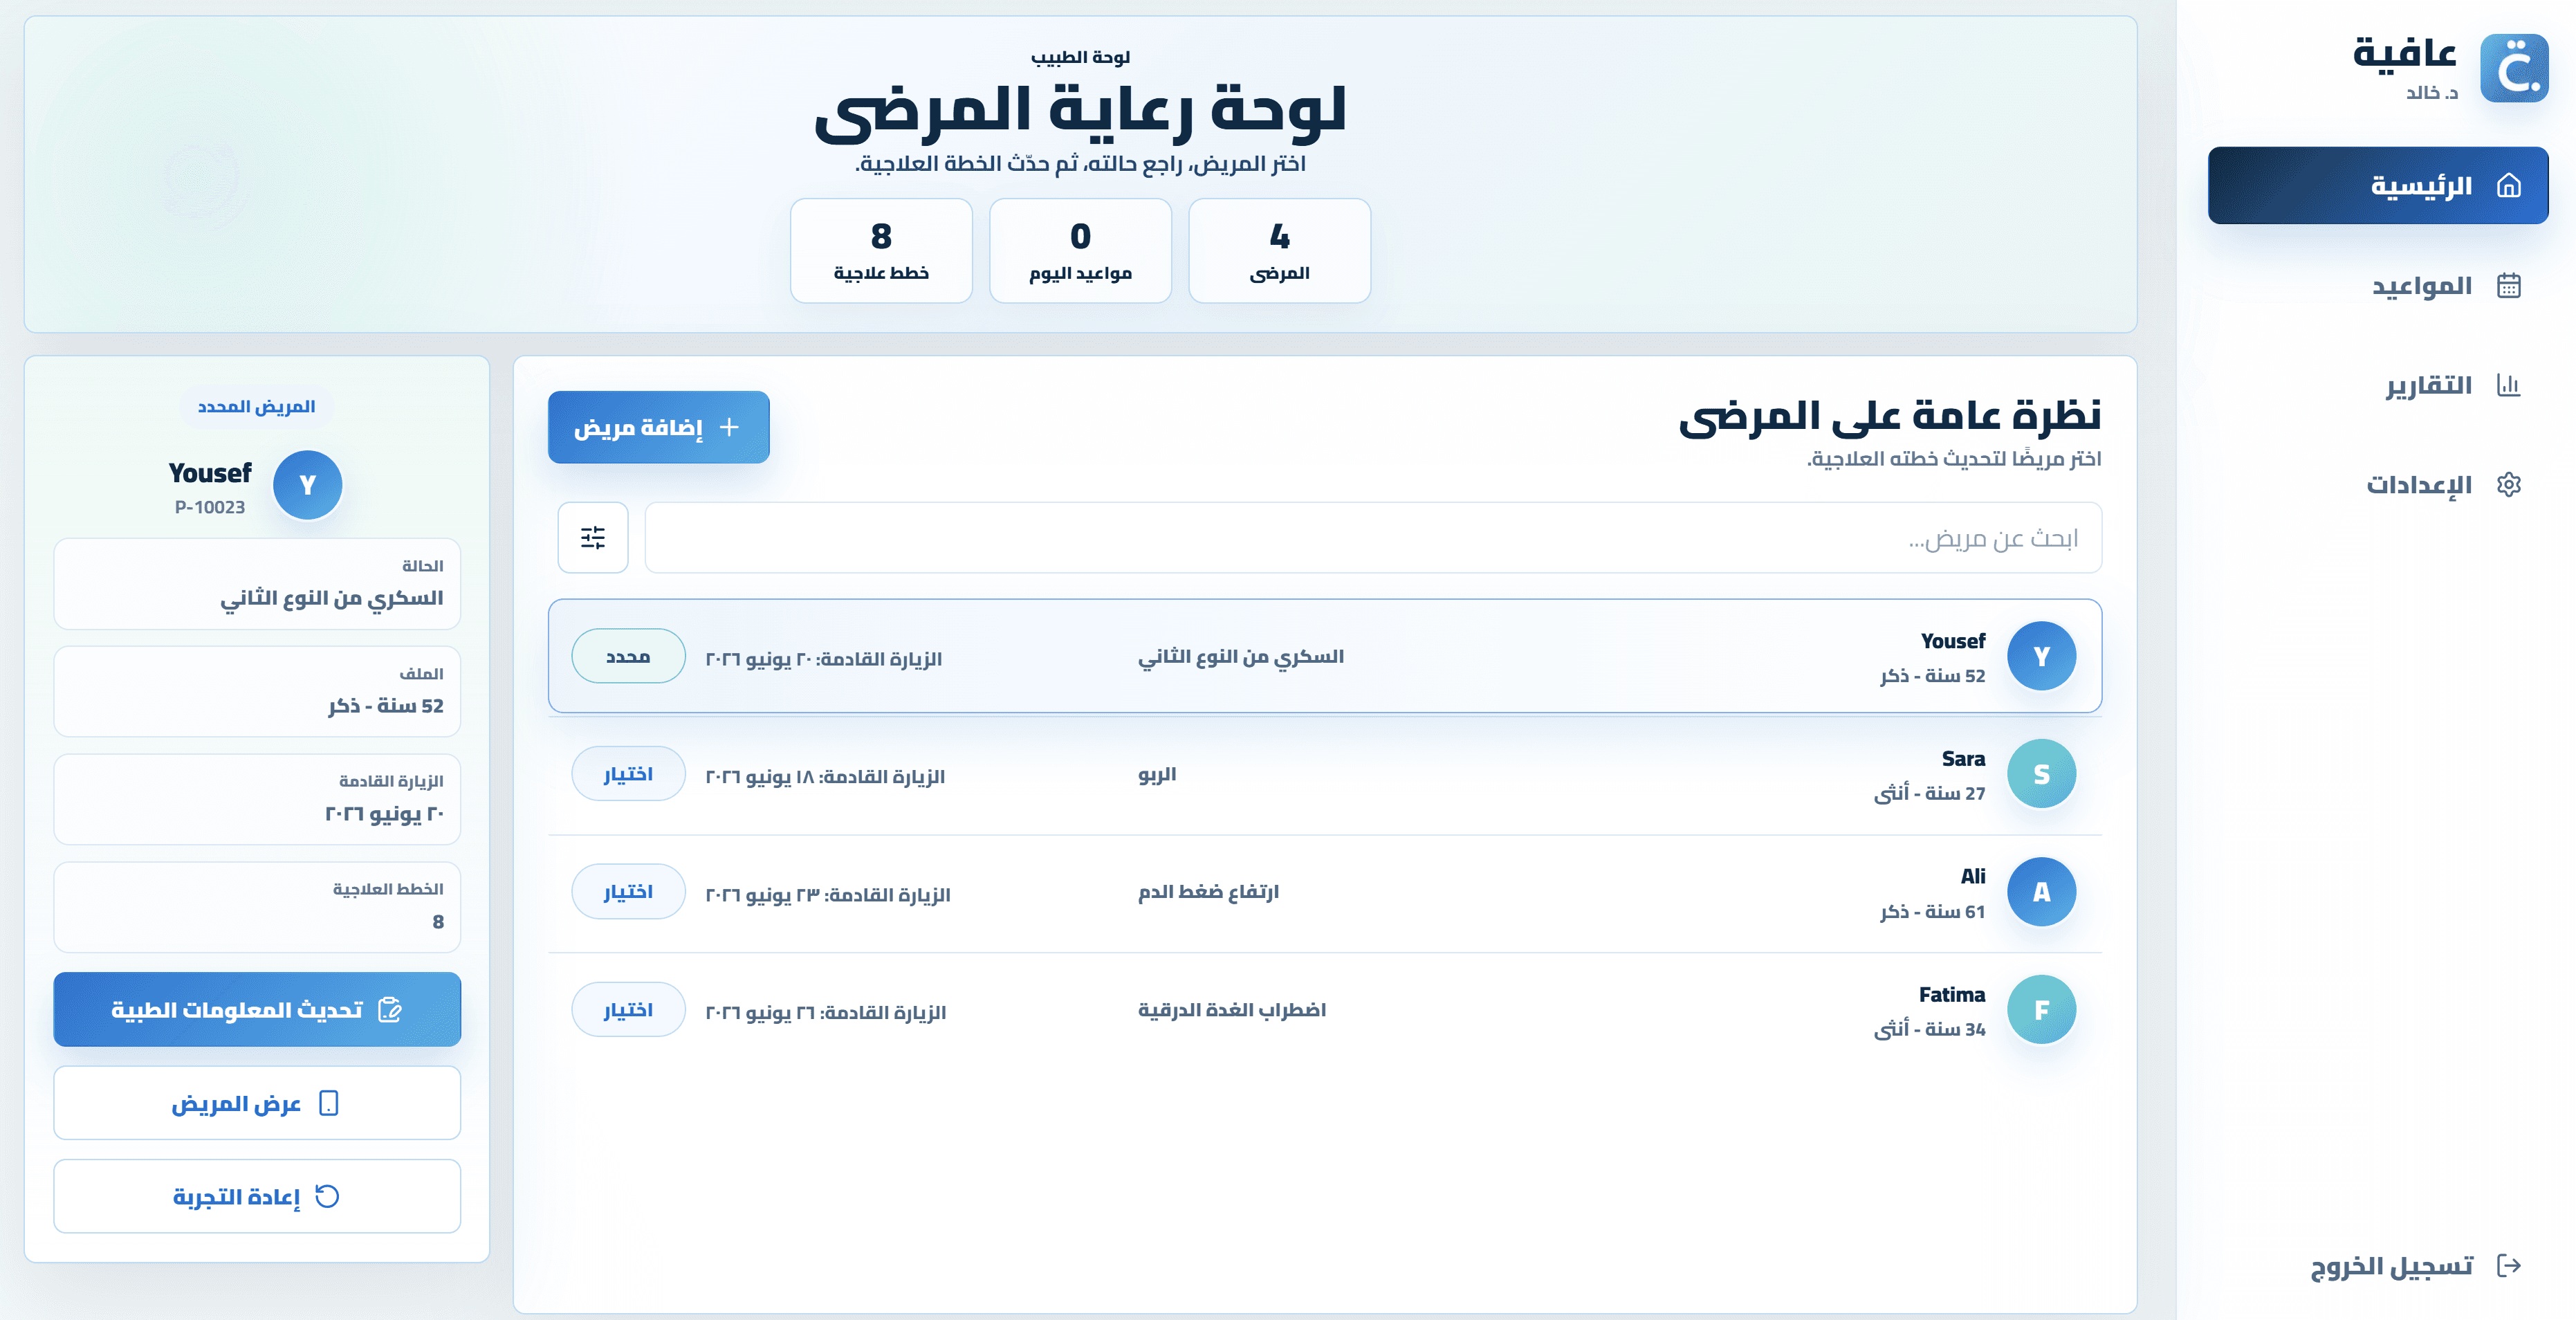Open the patient filter sliders icon
Viewport: 2576px width, 1320px height.
coord(593,538)
